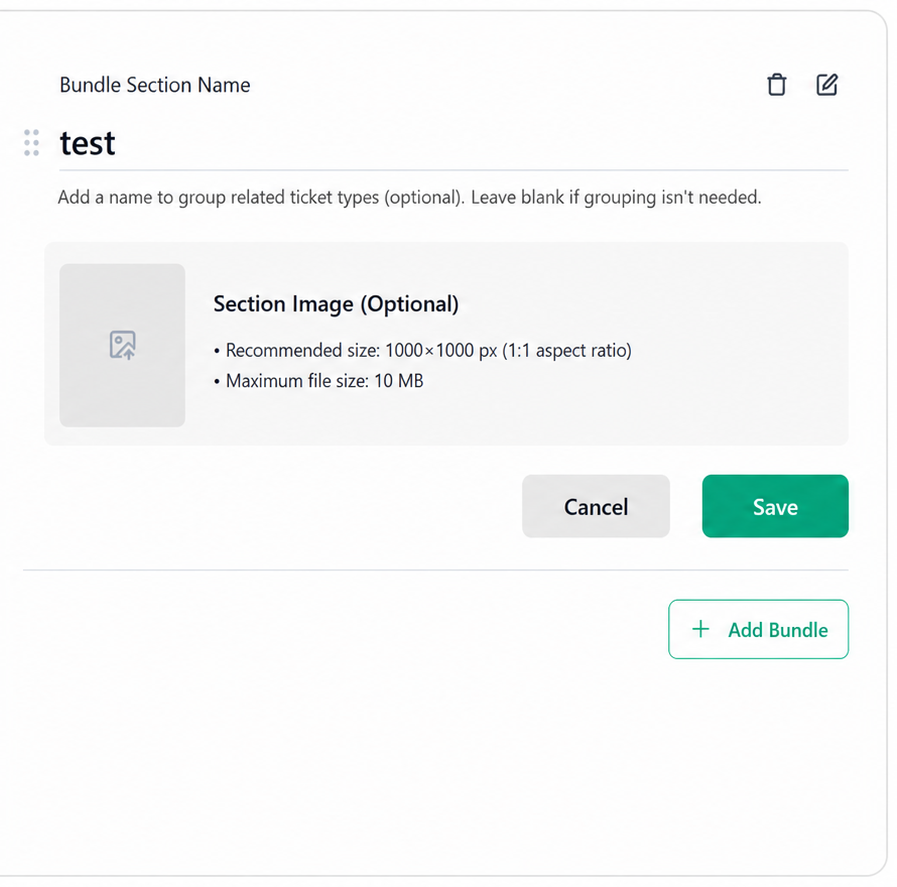Screen dimensions: 897x887
Task: Cancel the bundle section edit
Action: 596,506
